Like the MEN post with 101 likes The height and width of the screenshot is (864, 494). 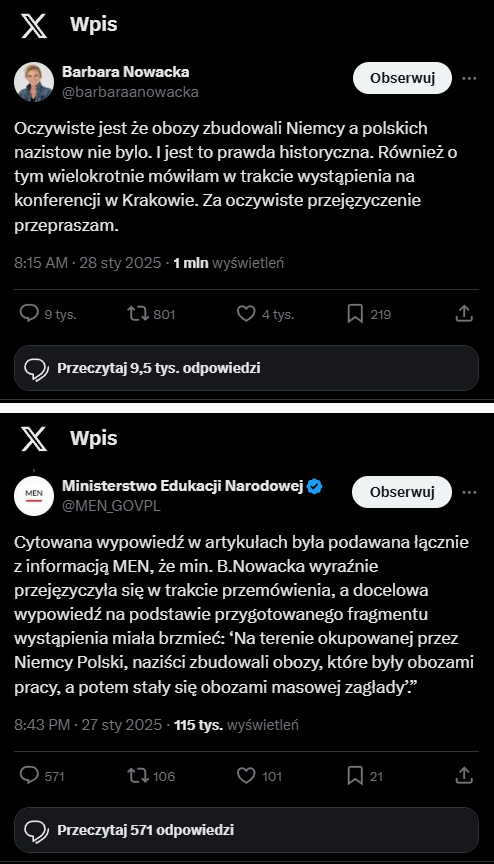click(x=246, y=776)
